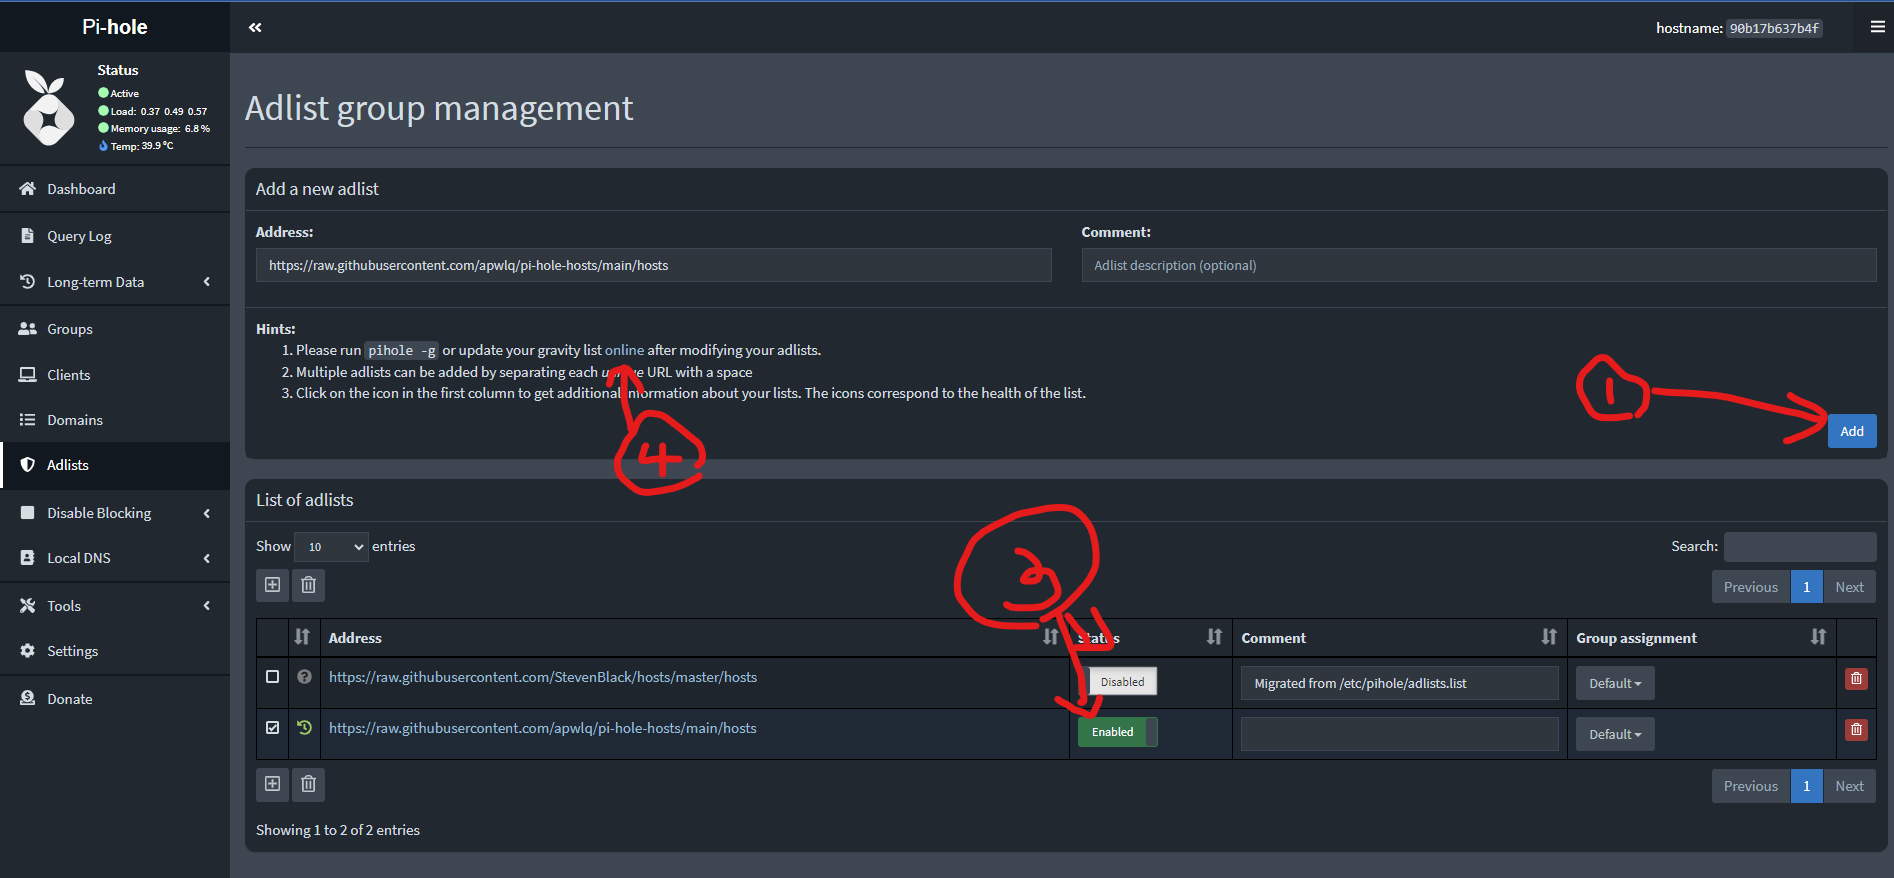Open the Query Log page

point(115,236)
